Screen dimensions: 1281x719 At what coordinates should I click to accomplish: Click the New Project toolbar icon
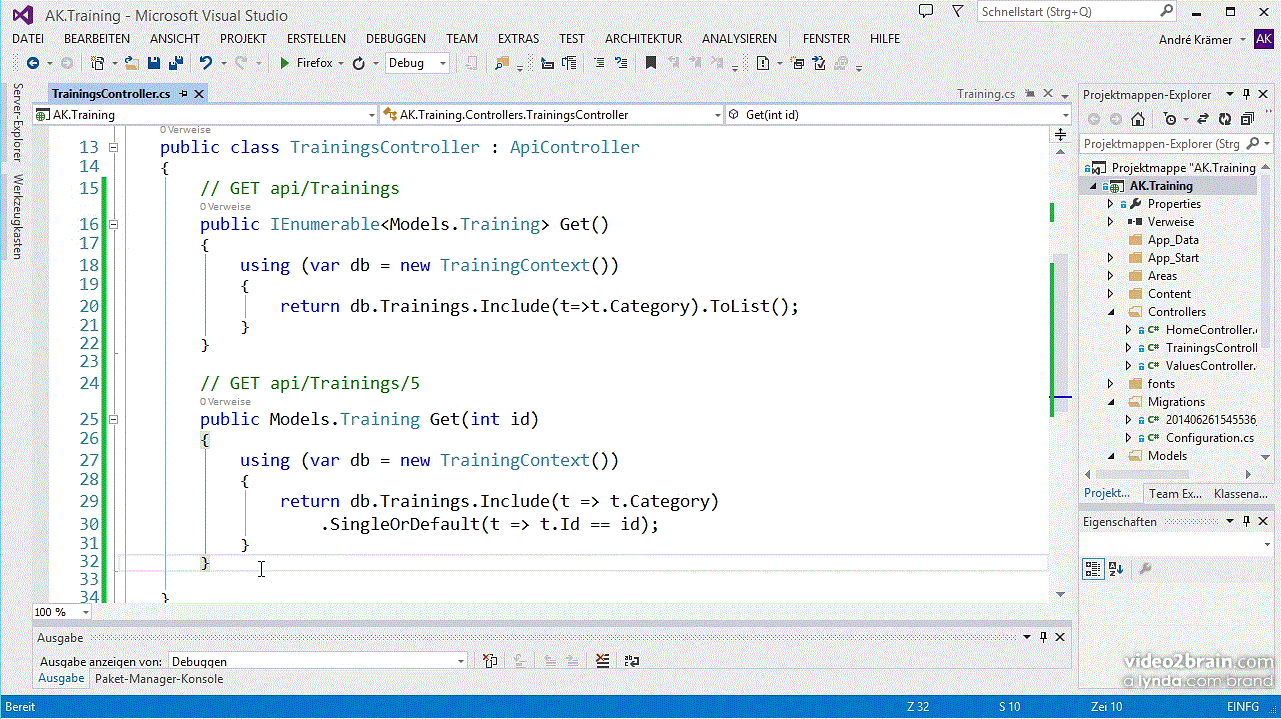point(98,63)
